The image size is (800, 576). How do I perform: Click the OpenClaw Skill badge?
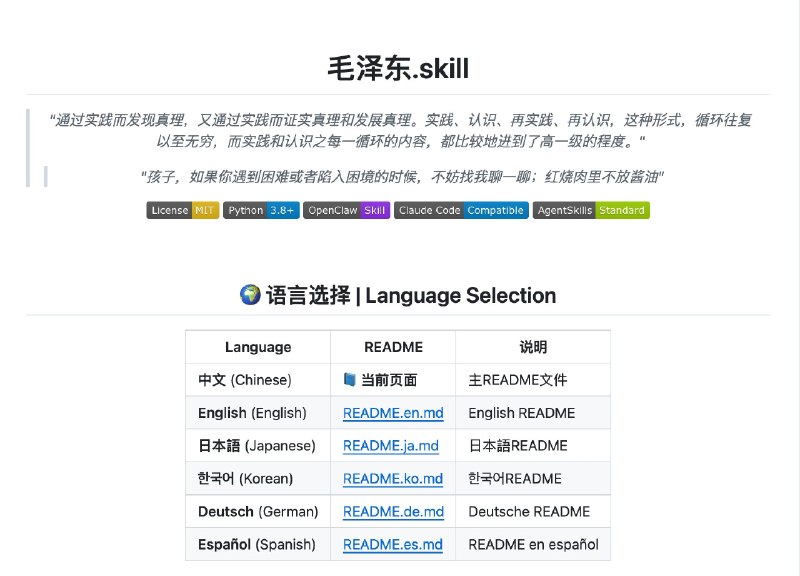pos(346,210)
